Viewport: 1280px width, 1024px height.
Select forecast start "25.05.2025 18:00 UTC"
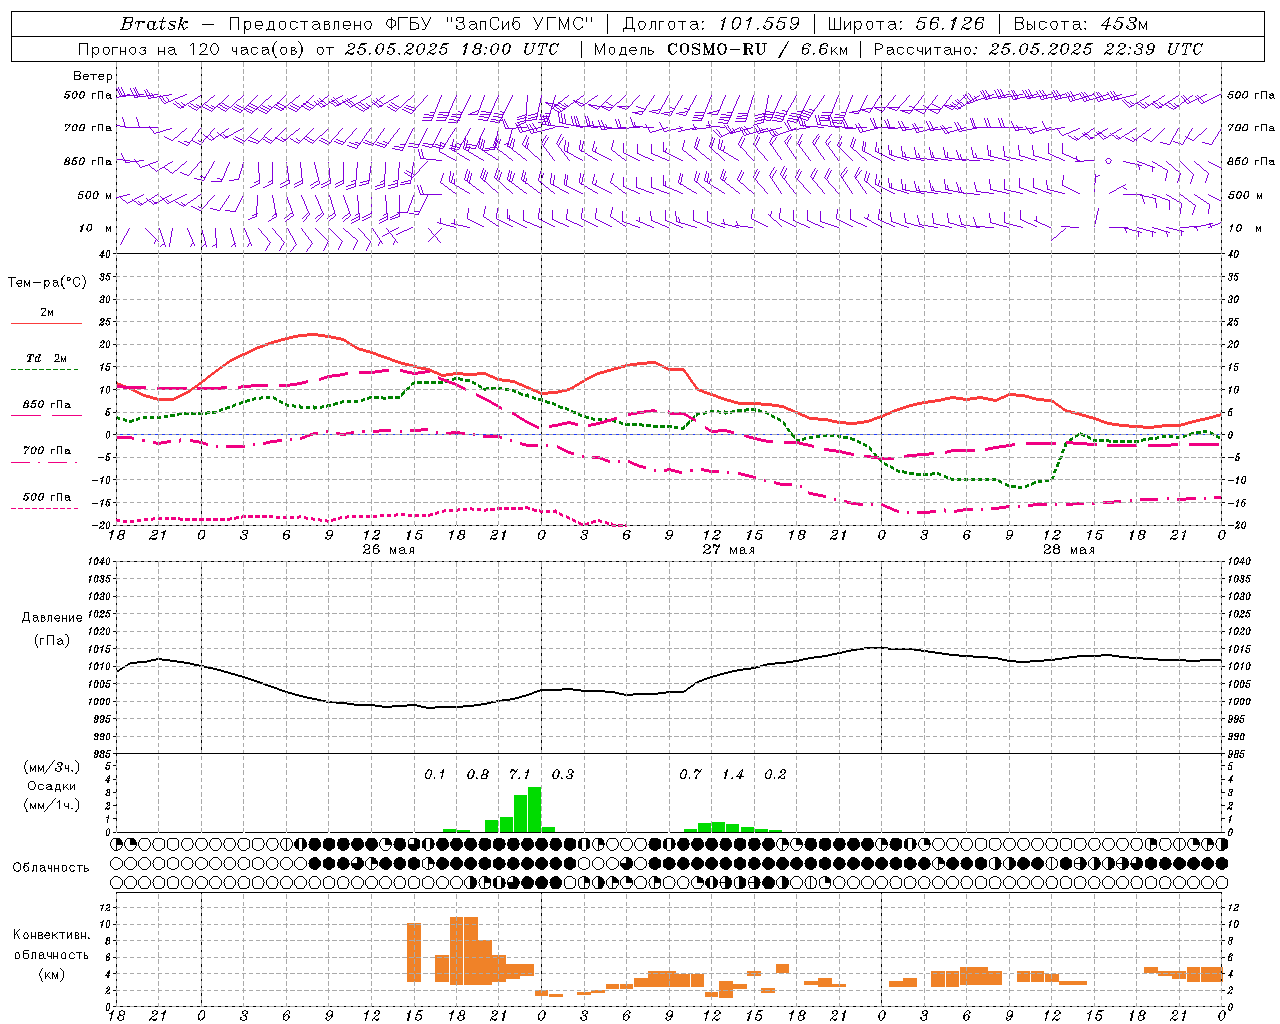pos(452,49)
